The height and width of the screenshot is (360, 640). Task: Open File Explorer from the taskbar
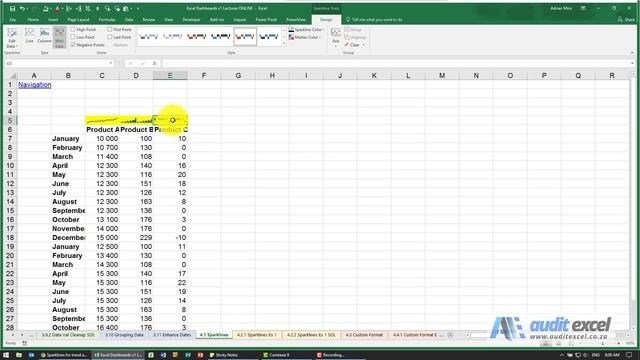[x=19, y=355]
